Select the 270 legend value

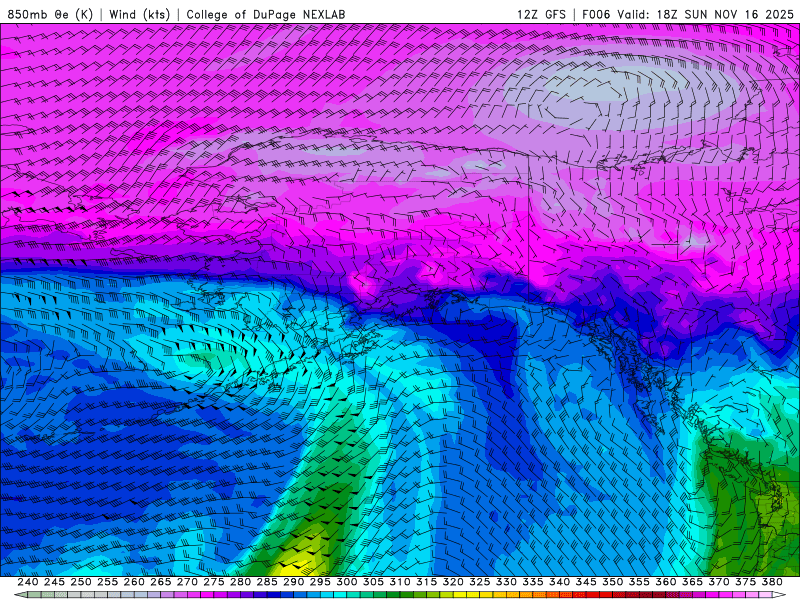click(187, 582)
